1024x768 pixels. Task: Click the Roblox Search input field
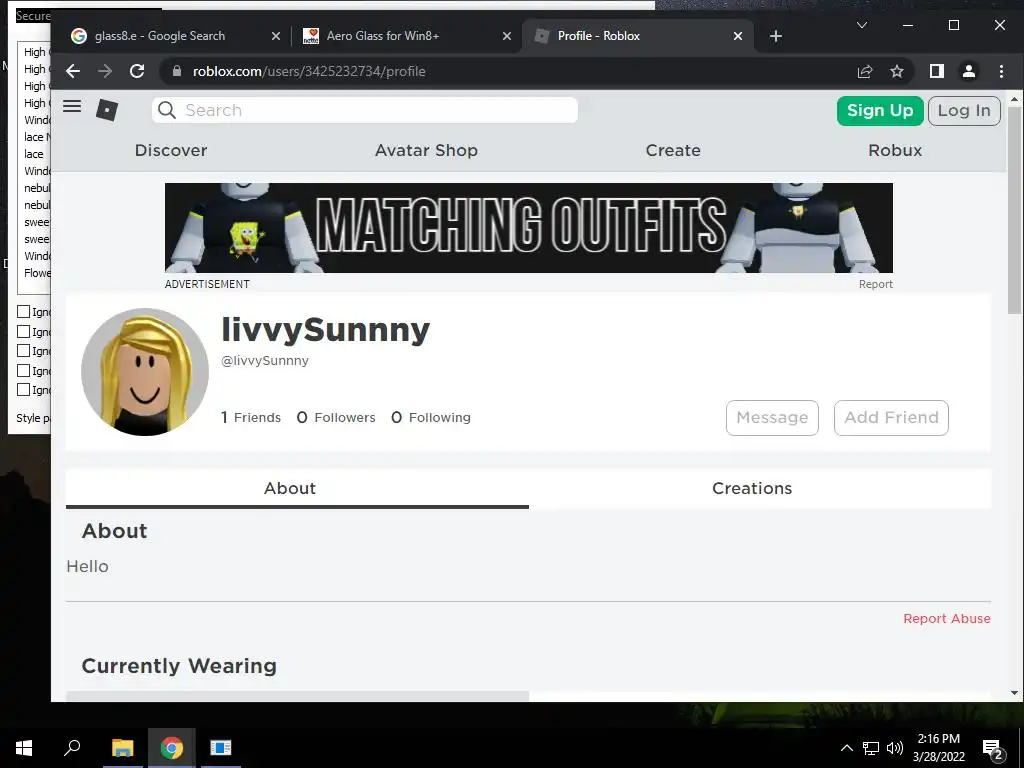364,110
